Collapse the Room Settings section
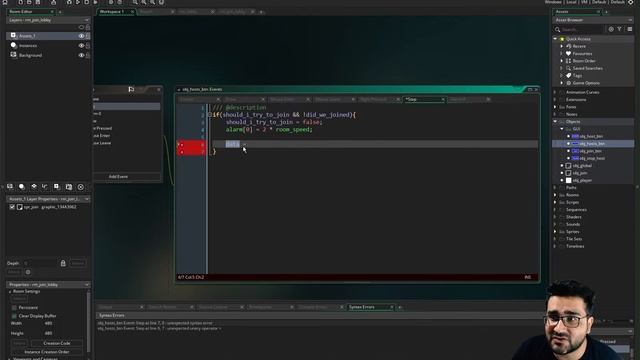This screenshot has height=360, width=640. (10, 291)
